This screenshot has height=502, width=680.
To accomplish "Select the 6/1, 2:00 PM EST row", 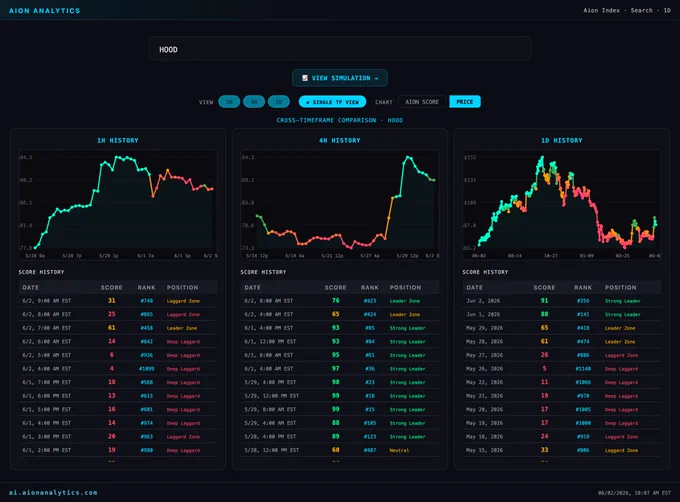I will 118,450.
